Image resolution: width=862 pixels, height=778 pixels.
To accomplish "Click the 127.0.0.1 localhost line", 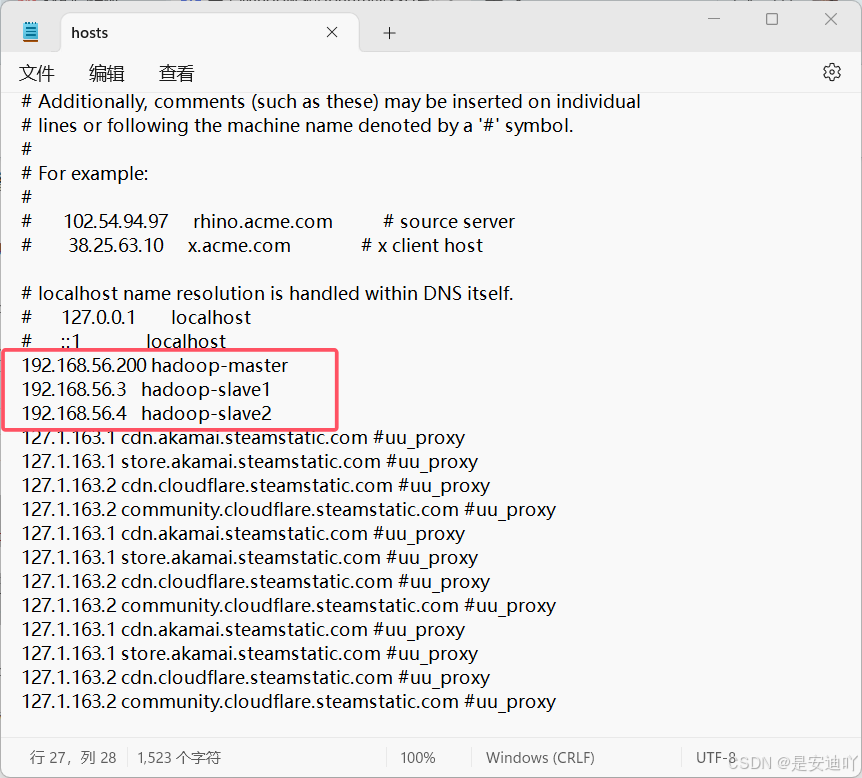I will [x=136, y=318].
